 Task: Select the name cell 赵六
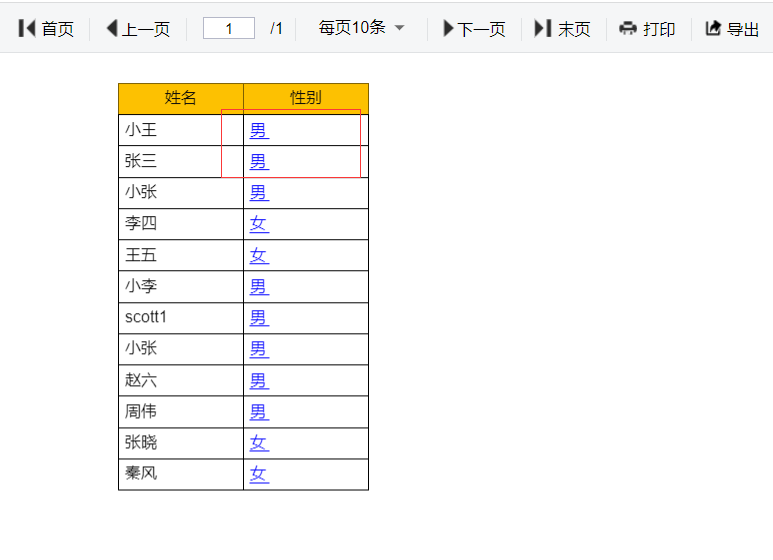click(x=181, y=381)
